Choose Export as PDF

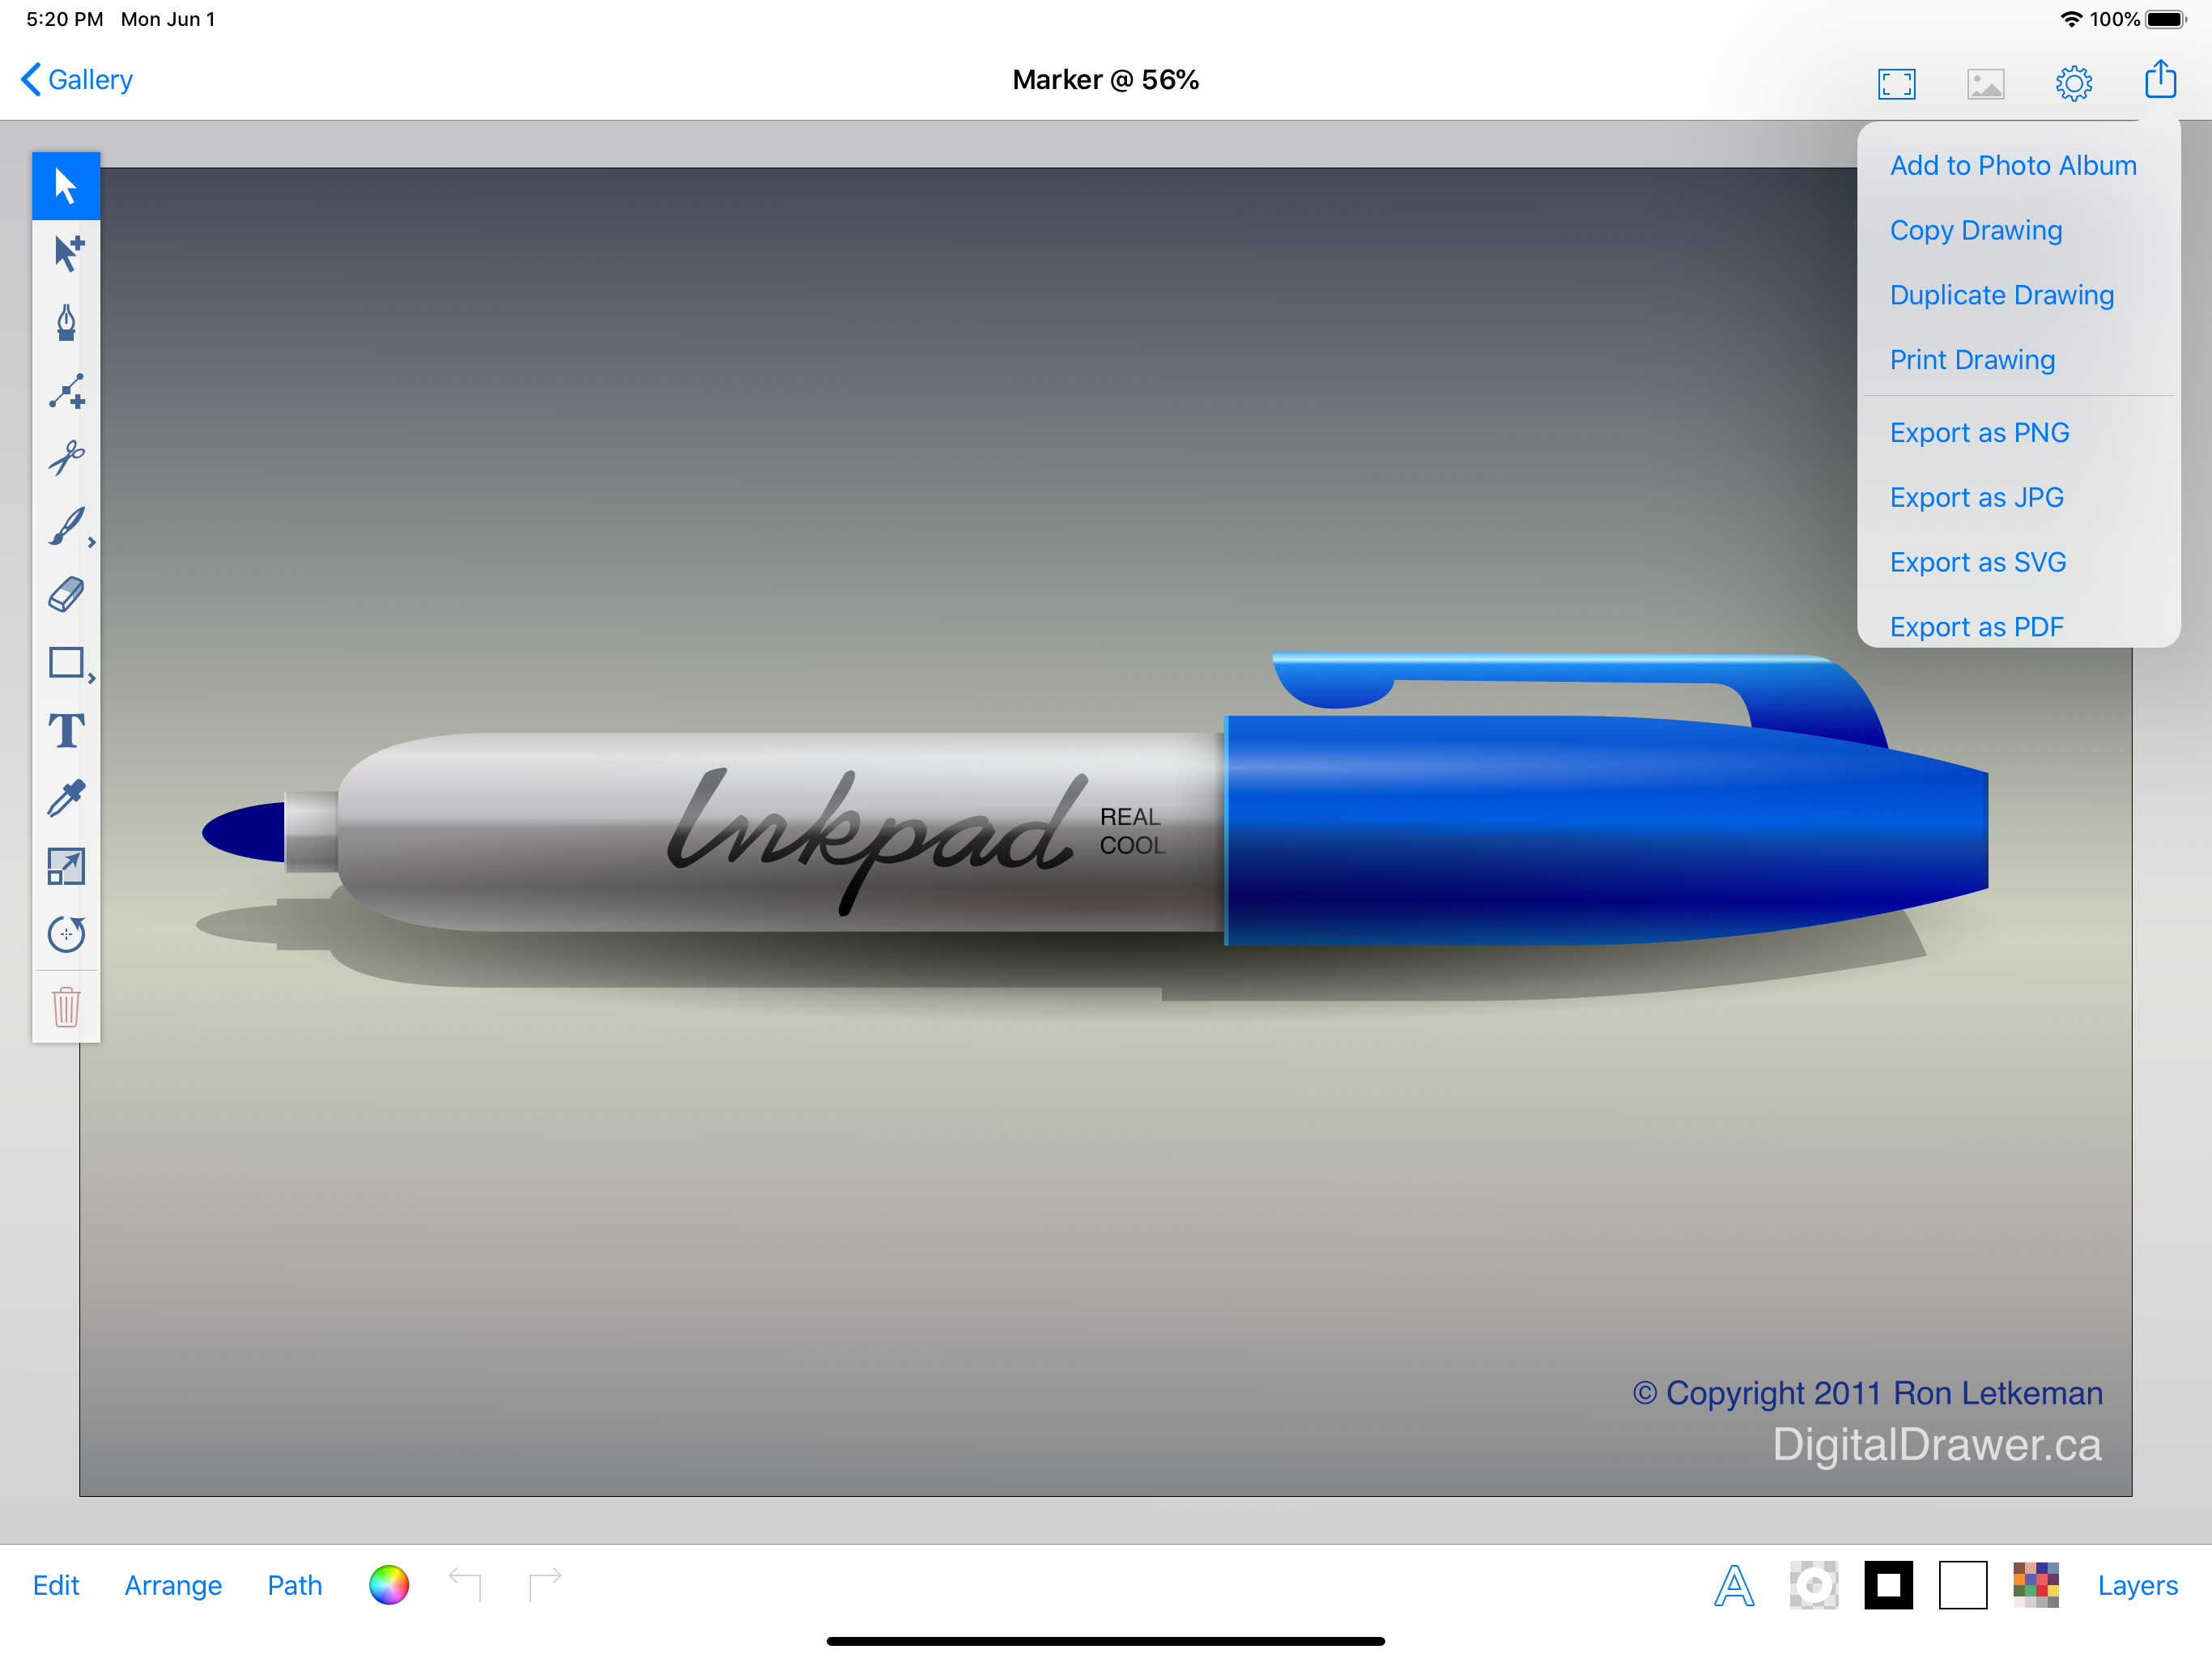[1976, 627]
